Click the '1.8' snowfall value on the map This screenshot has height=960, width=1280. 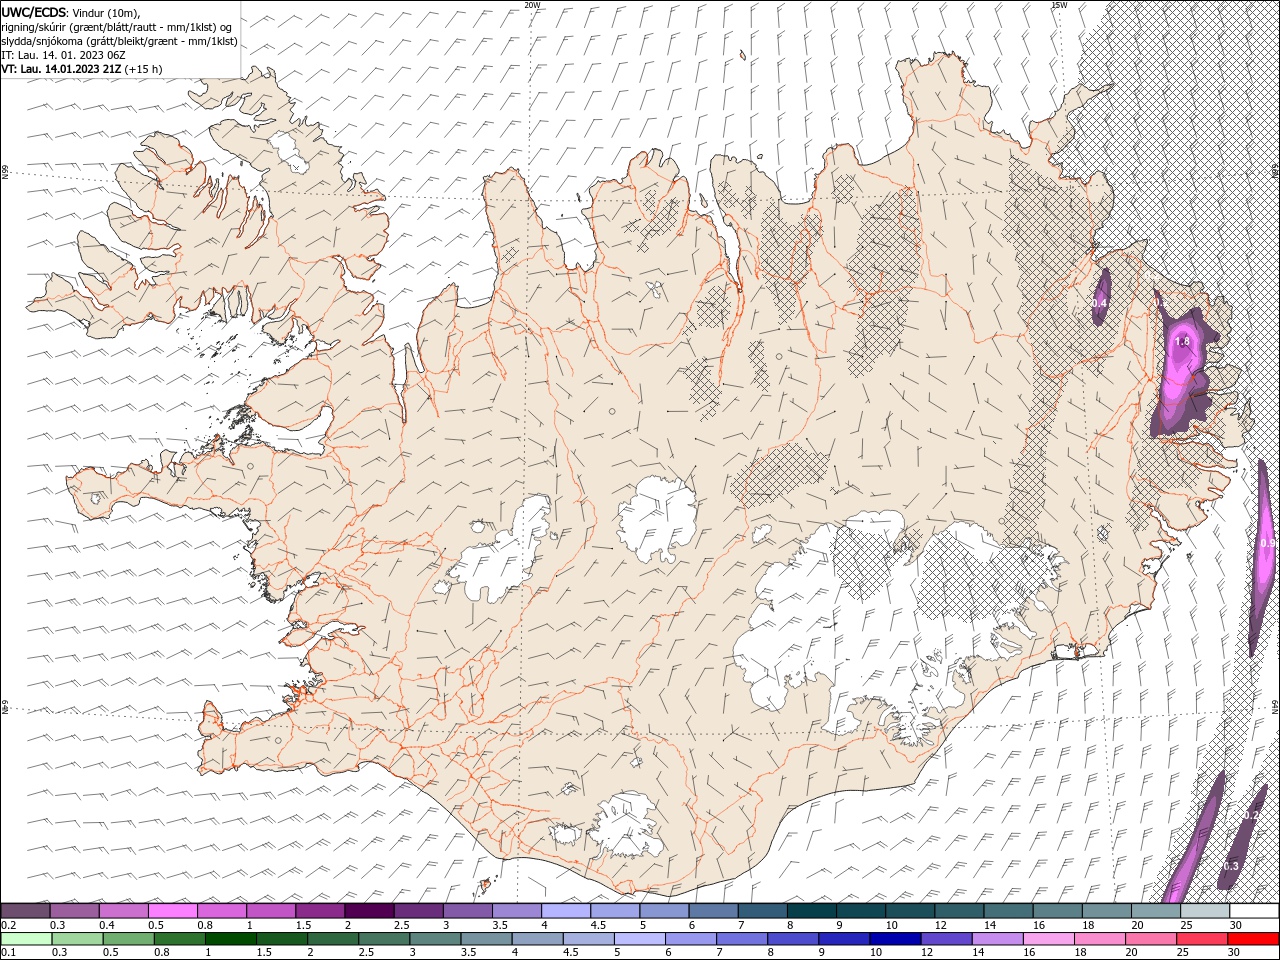tap(1182, 342)
